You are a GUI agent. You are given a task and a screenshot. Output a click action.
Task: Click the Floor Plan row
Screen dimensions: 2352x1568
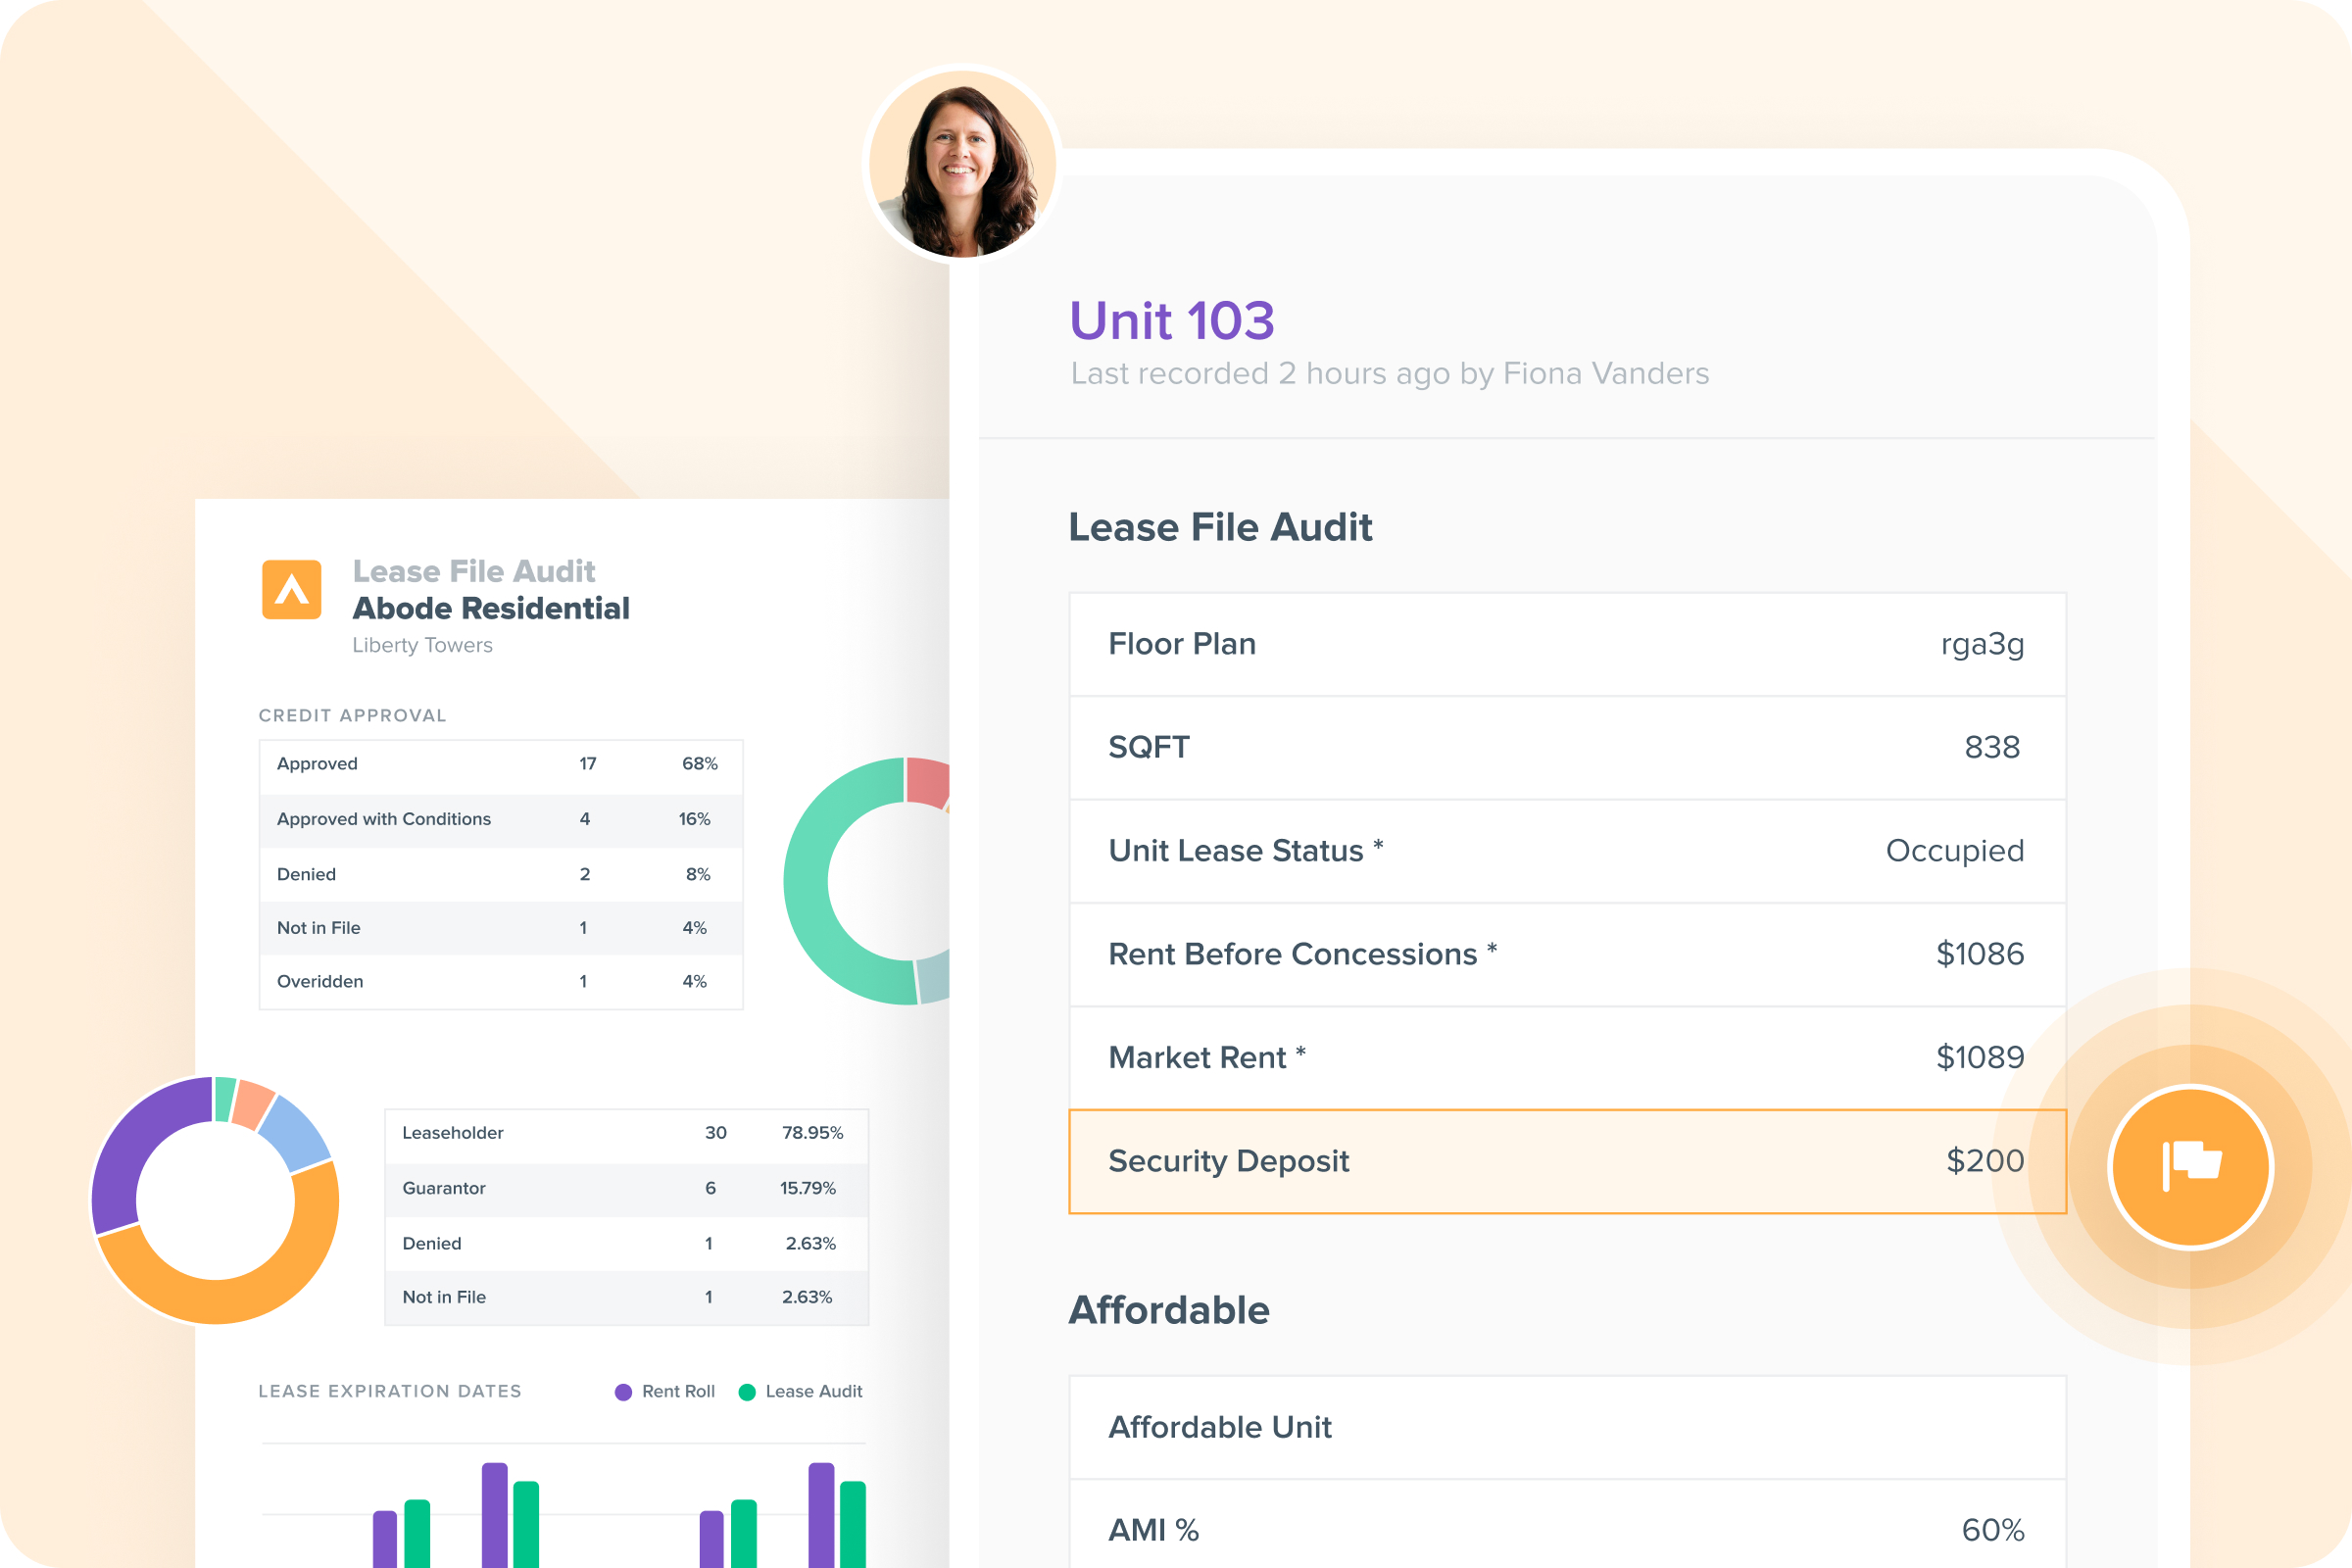click(1566, 644)
